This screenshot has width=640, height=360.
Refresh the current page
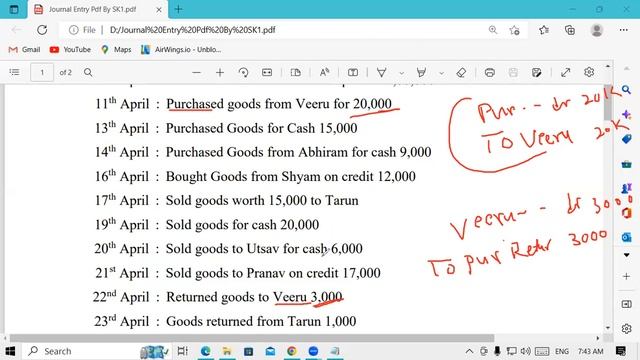pos(42,30)
